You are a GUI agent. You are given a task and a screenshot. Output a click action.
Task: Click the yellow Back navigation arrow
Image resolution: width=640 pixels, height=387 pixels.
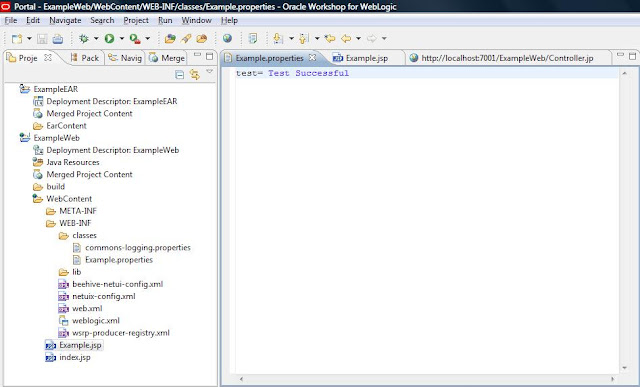pos(346,38)
